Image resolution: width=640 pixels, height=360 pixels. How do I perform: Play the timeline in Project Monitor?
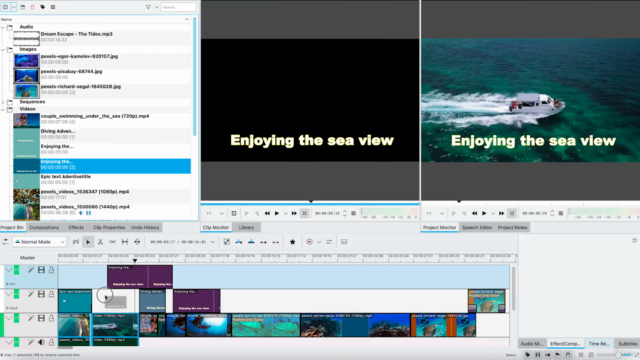(x=484, y=213)
